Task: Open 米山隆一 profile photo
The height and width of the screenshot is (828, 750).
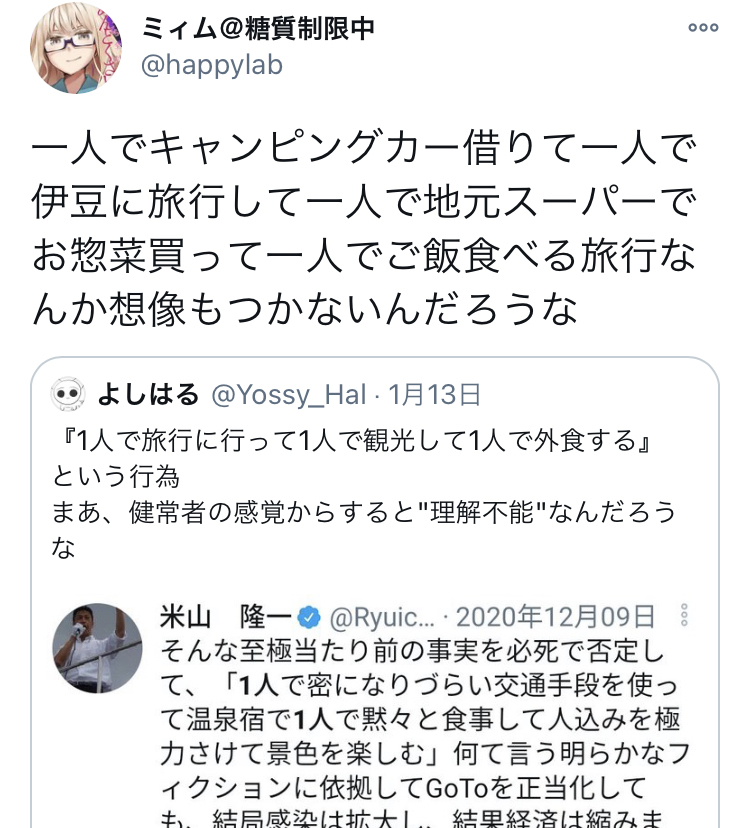Action: tap(97, 648)
